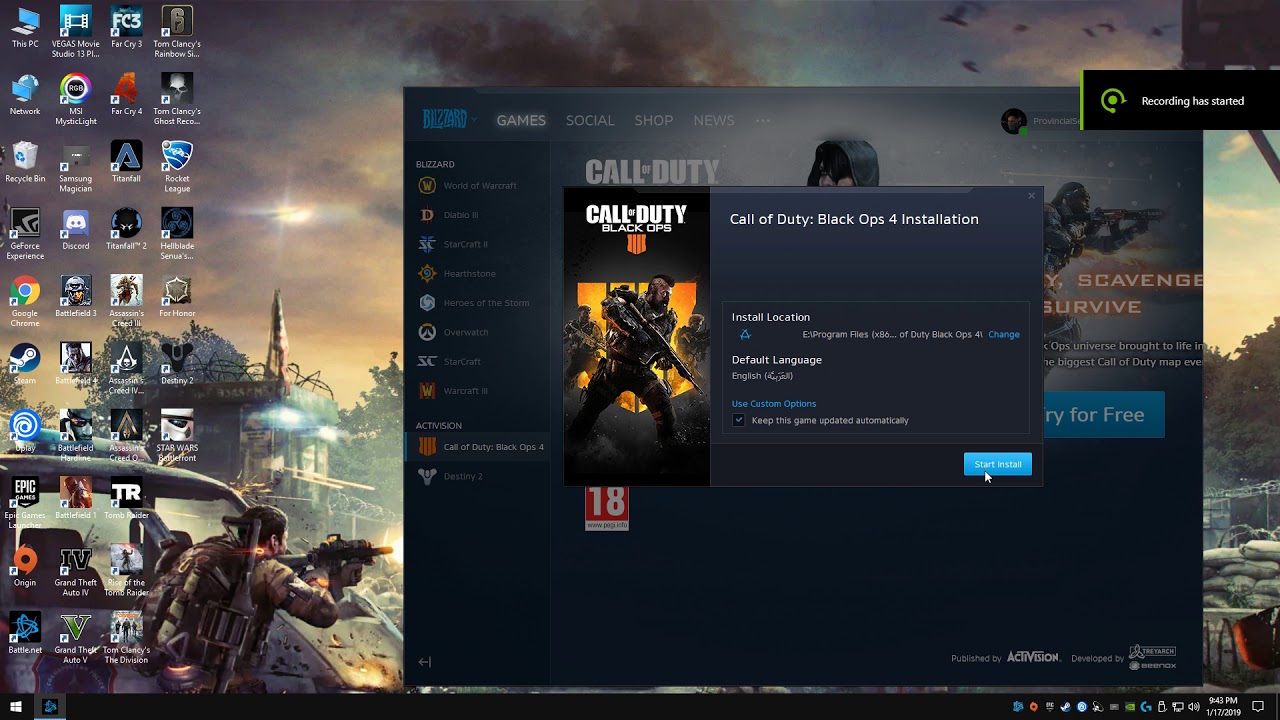Click Change next to install location
Image resolution: width=1280 pixels, height=720 pixels.
[1004, 335]
